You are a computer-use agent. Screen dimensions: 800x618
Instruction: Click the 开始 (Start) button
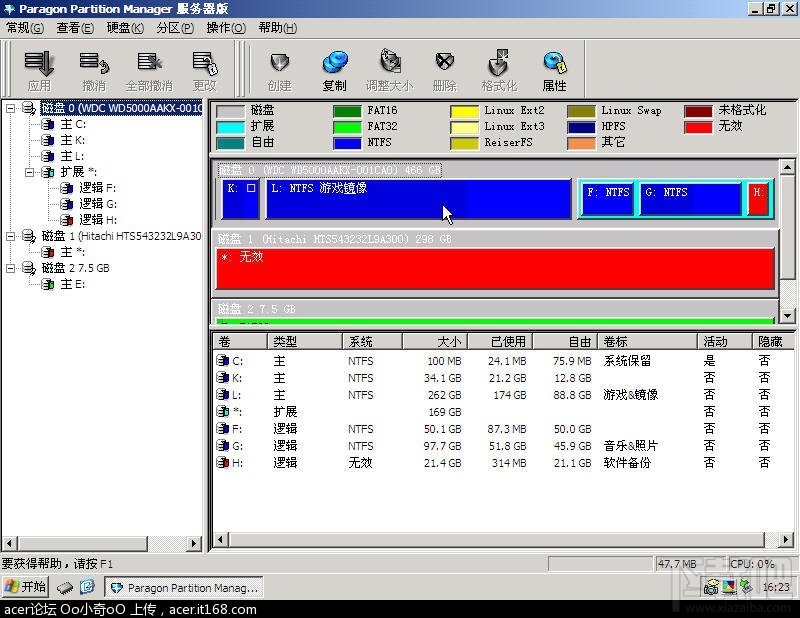coord(24,586)
